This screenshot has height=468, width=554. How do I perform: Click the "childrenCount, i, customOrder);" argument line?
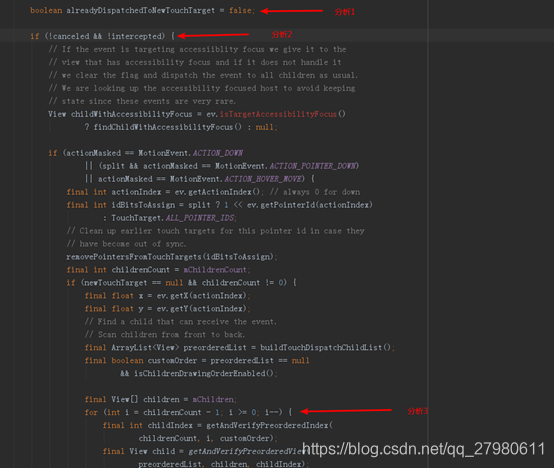pyautogui.click(x=208, y=438)
